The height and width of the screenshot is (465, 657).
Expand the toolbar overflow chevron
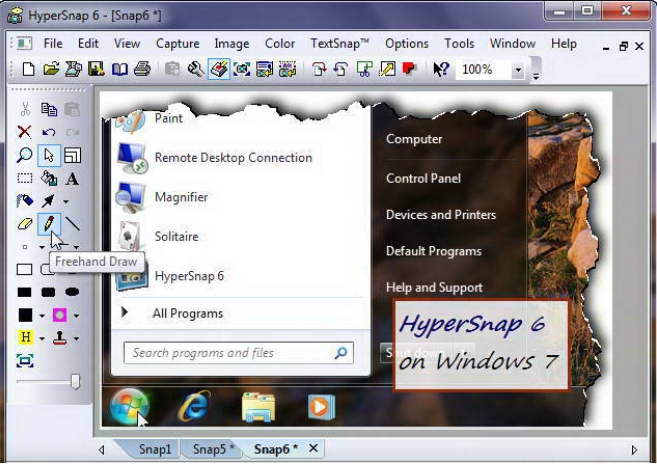(535, 76)
